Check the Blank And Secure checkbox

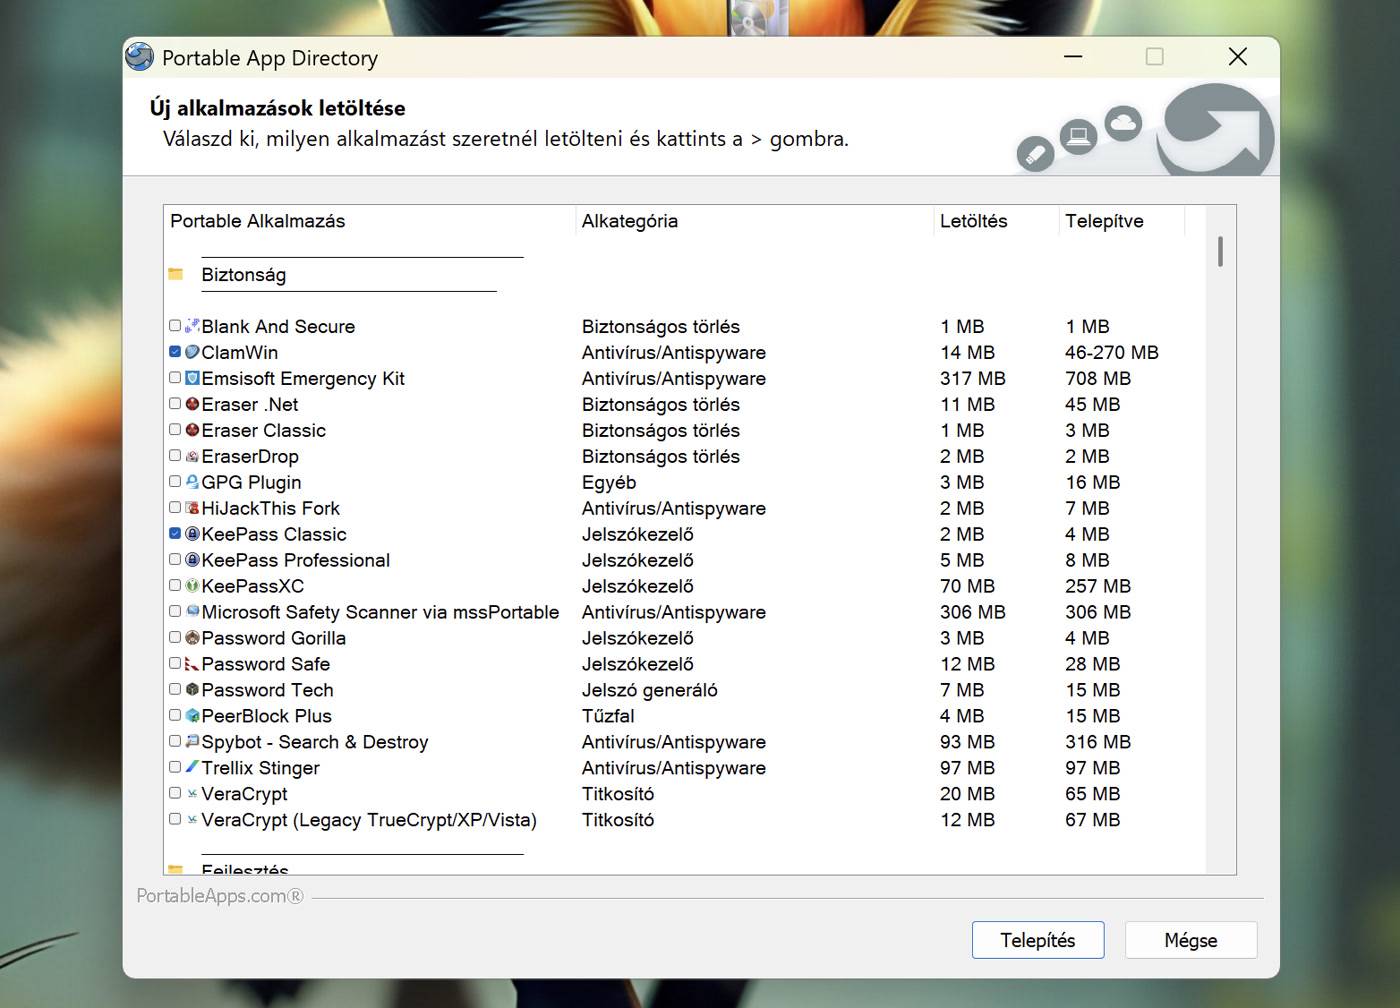tap(175, 326)
